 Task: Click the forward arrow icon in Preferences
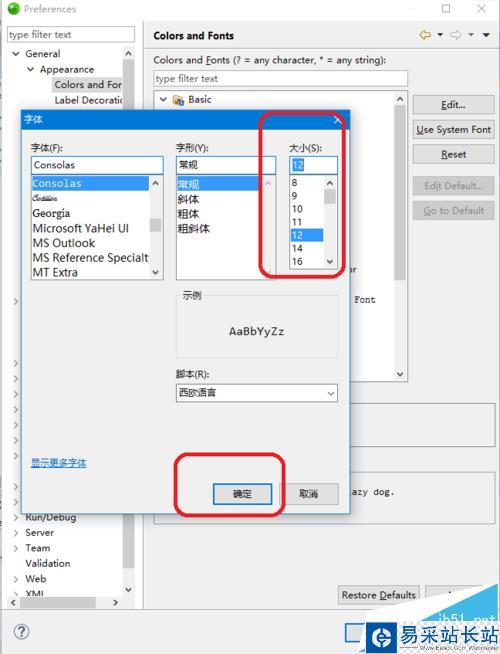click(456, 35)
